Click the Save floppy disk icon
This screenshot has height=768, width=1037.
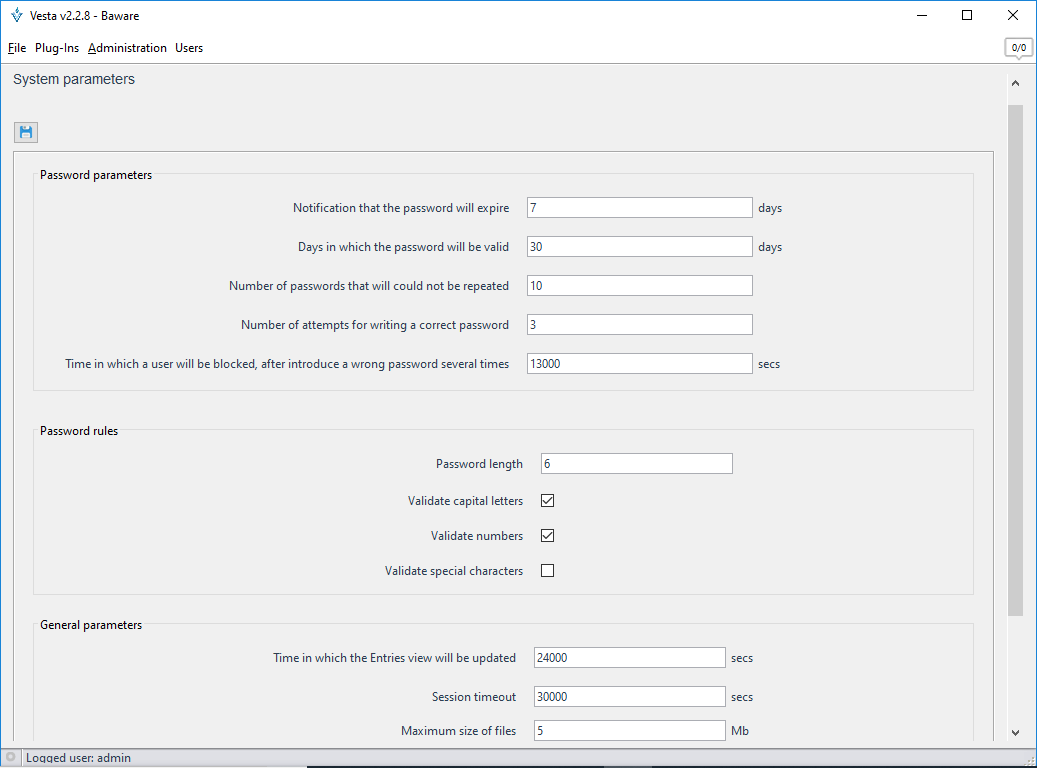click(x=26, y=132)
